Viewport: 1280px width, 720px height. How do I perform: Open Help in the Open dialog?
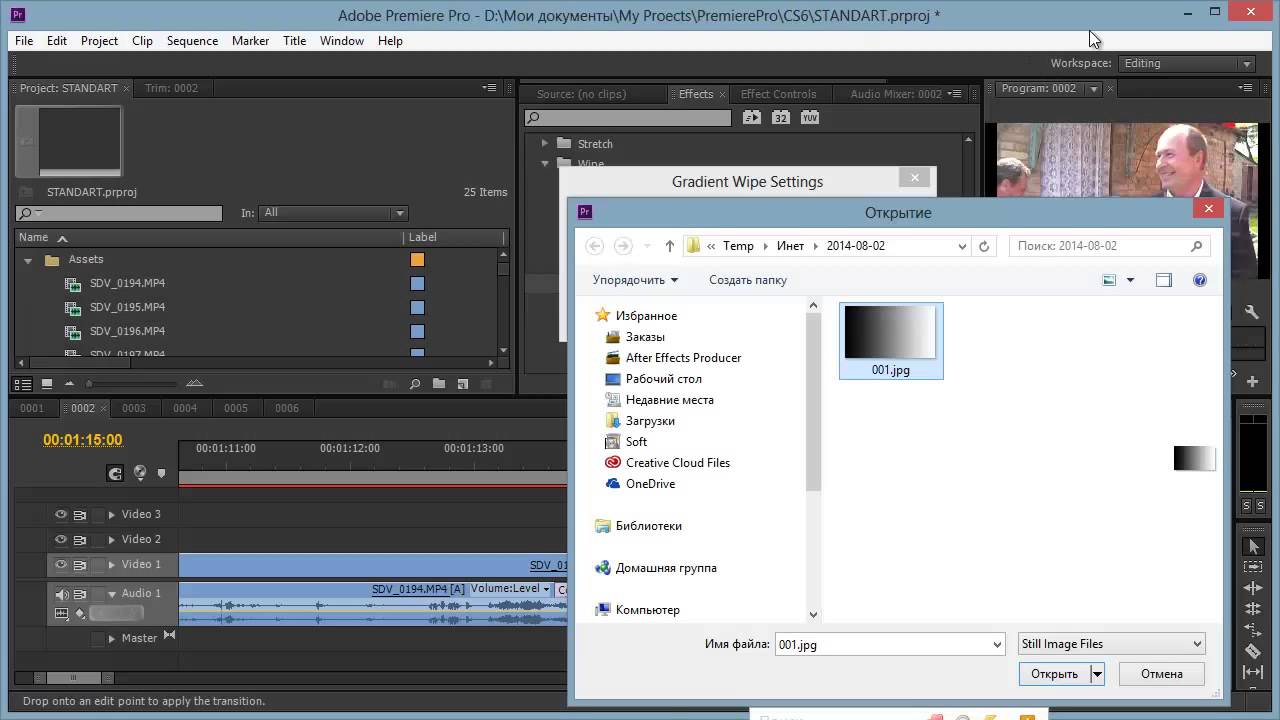1200,280
